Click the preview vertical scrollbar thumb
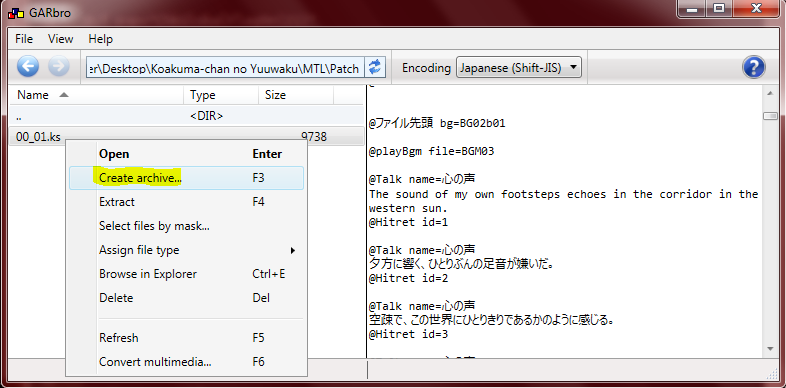This screenshot has height=388, width=786. (770, 116)
